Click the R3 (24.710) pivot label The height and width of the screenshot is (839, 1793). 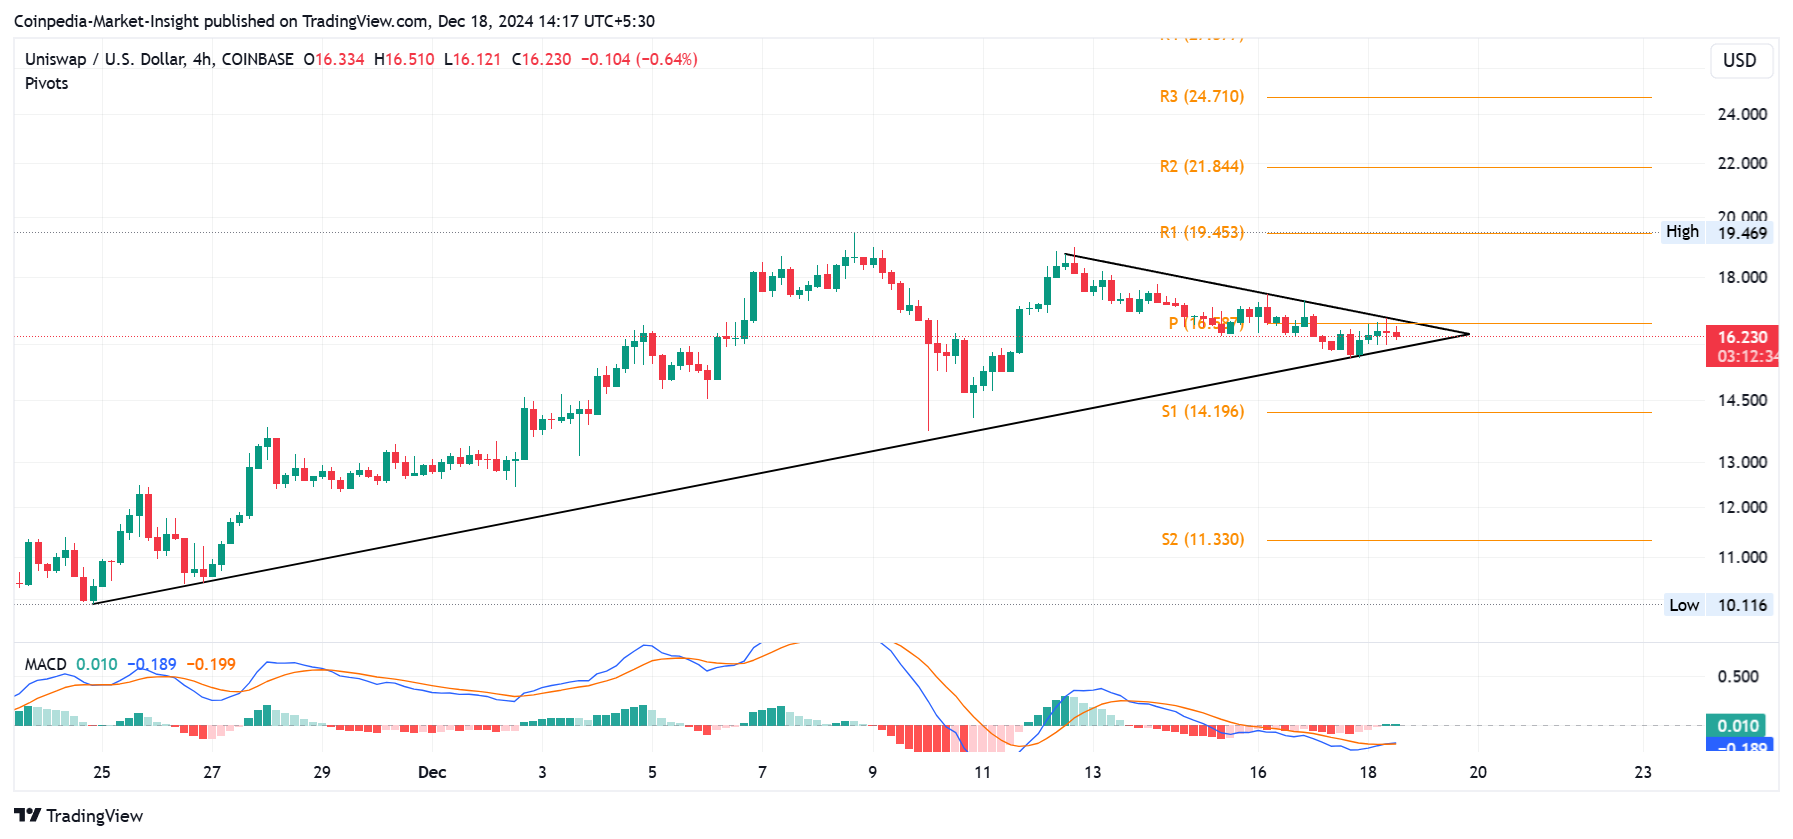pos(1202,96)
